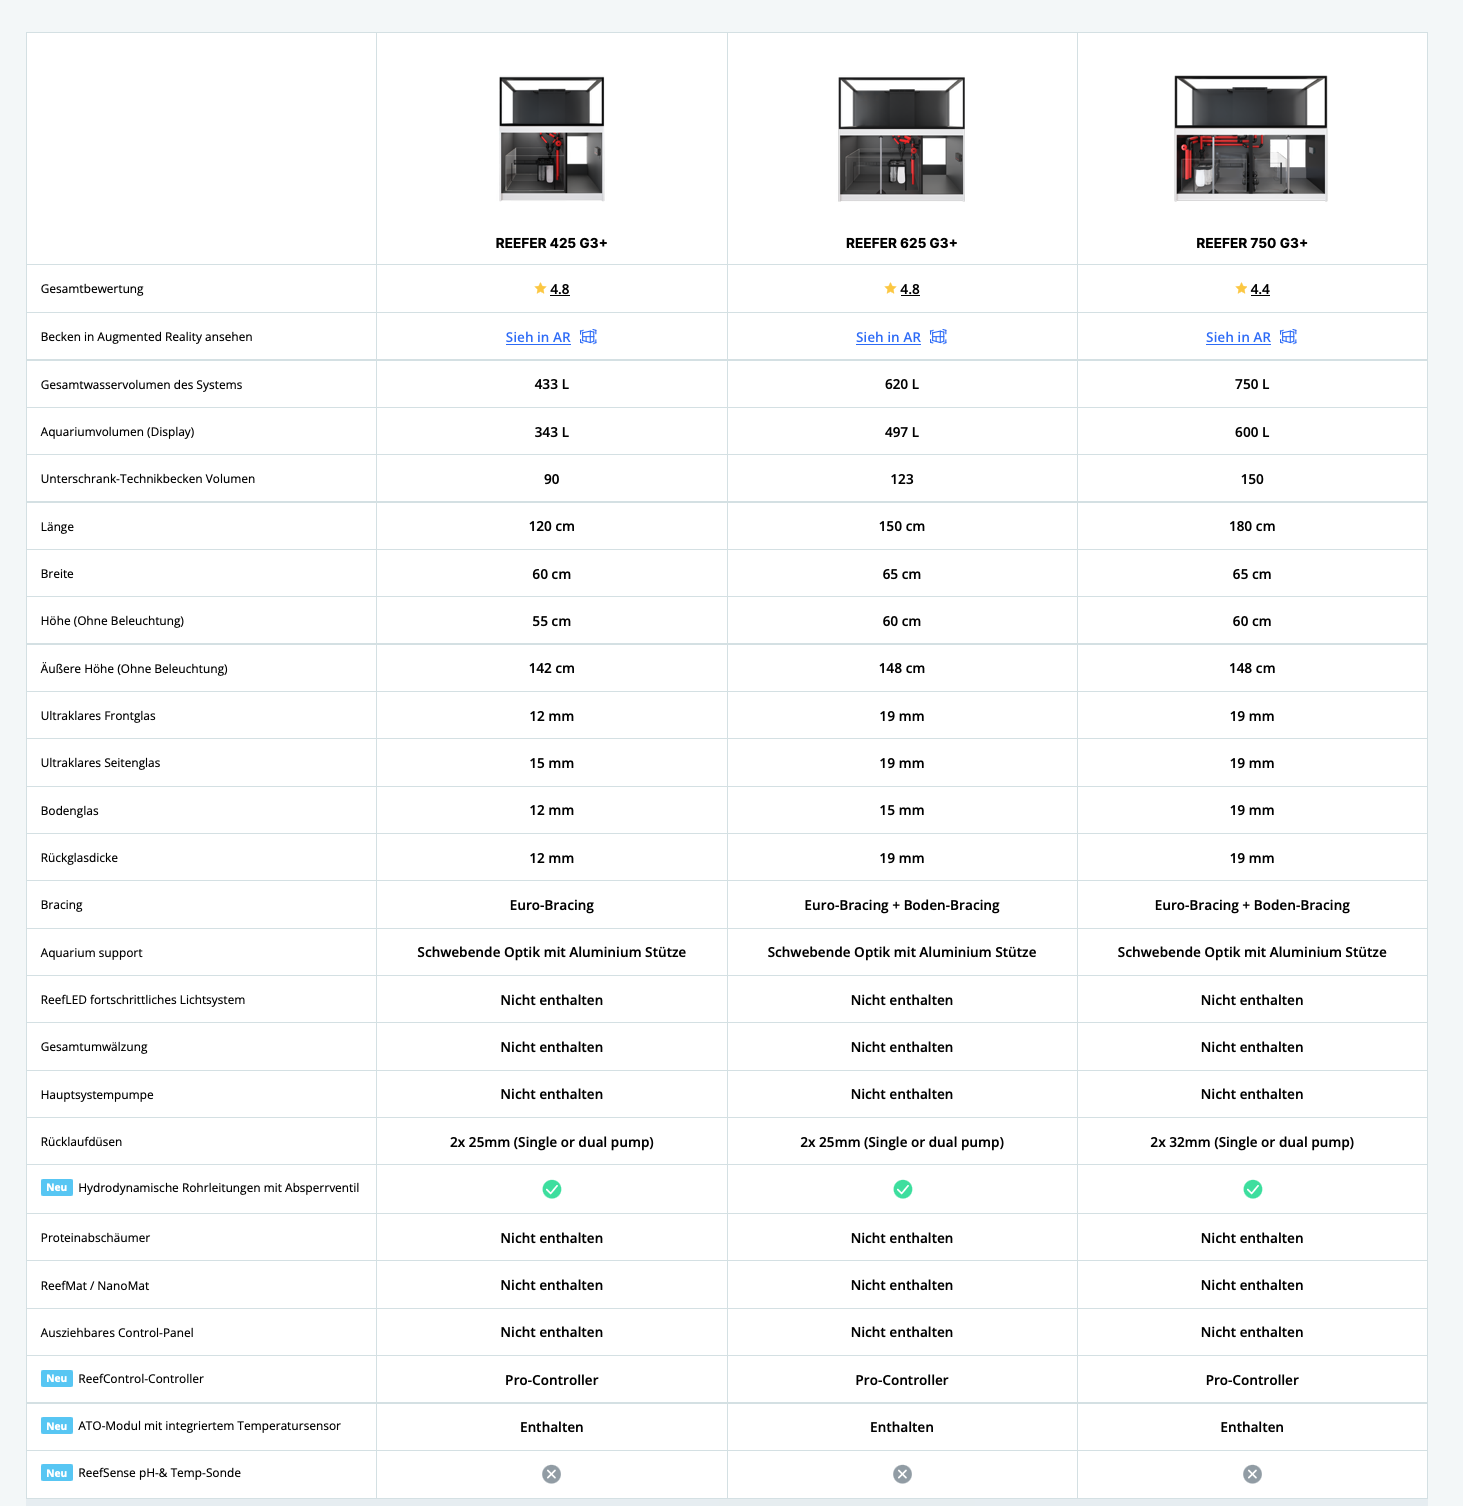The height and width of the screenshot is (1506, 1463).
Task: Select the REEFER 625 G3+ product title
Action: click(x=902, y=243)
